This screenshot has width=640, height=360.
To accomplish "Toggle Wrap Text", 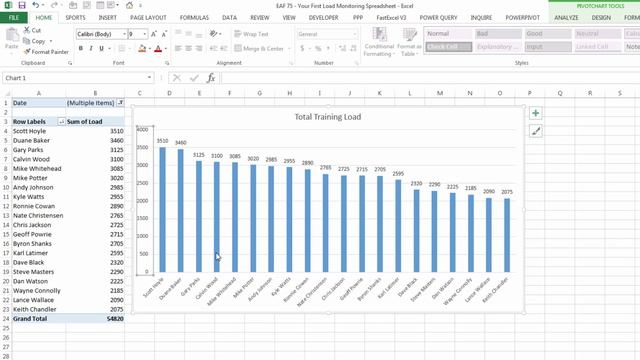I will (251, 34).
